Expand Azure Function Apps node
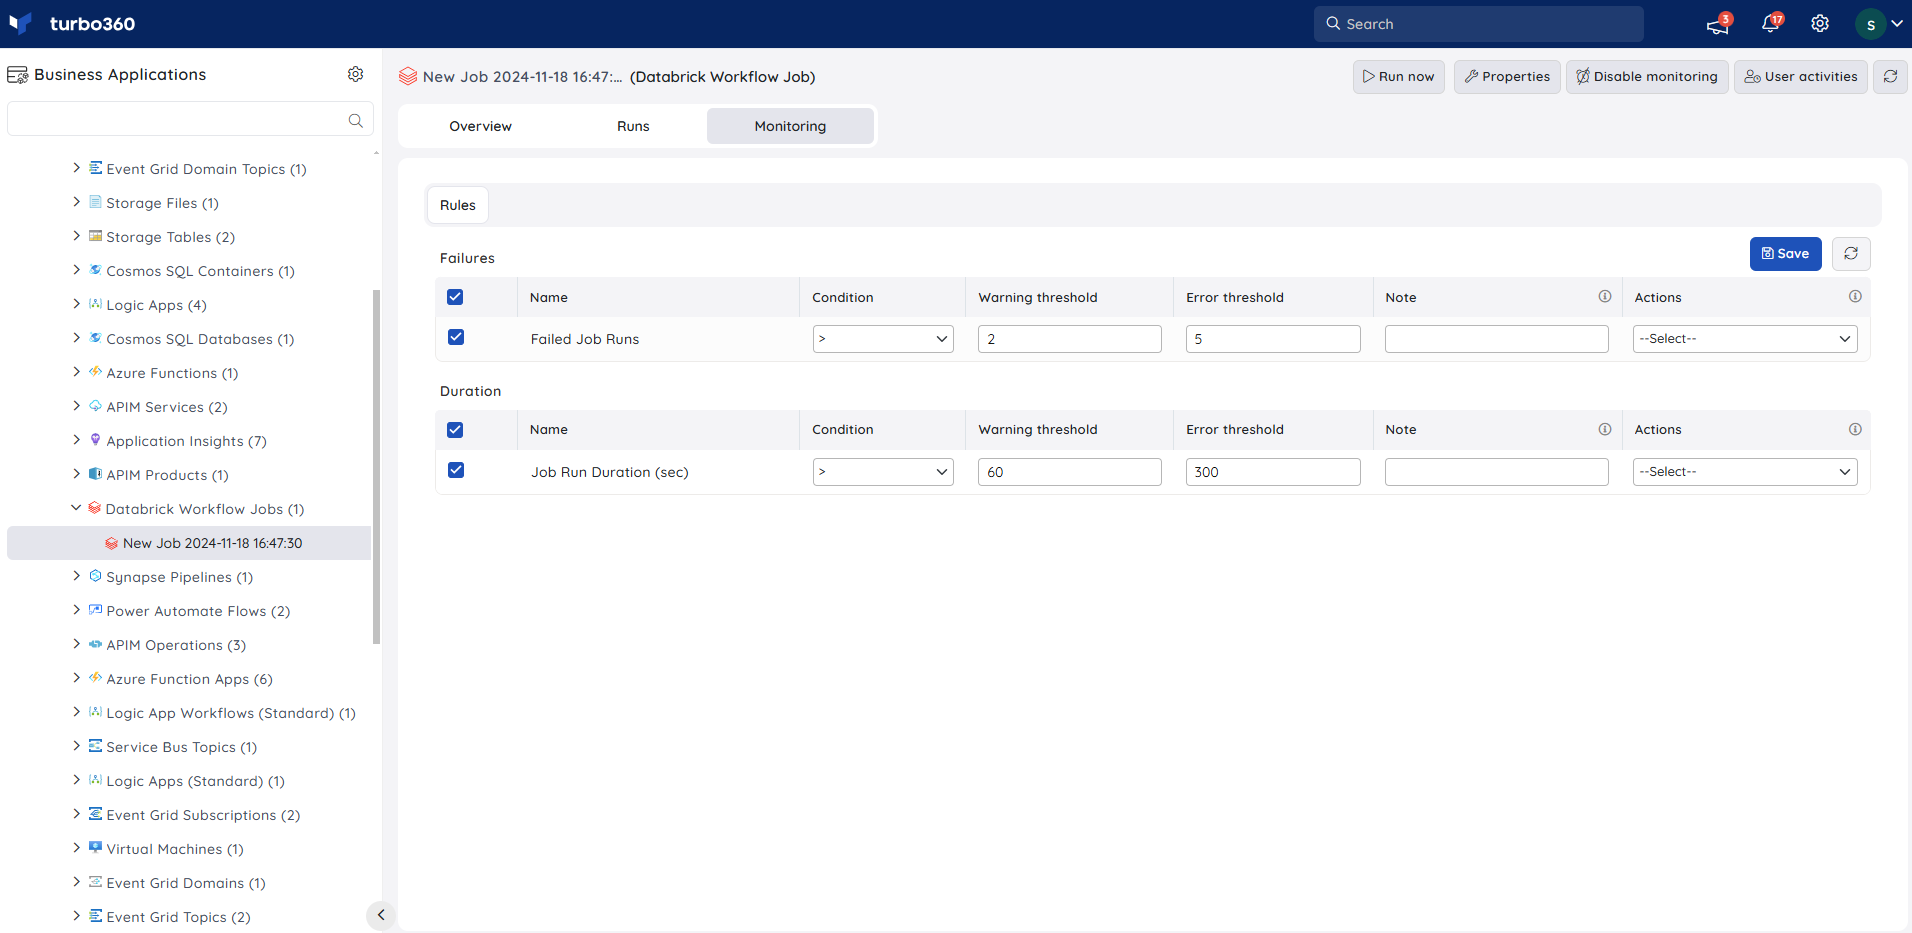Viewport: 1912px width, 933px height. 76,678
